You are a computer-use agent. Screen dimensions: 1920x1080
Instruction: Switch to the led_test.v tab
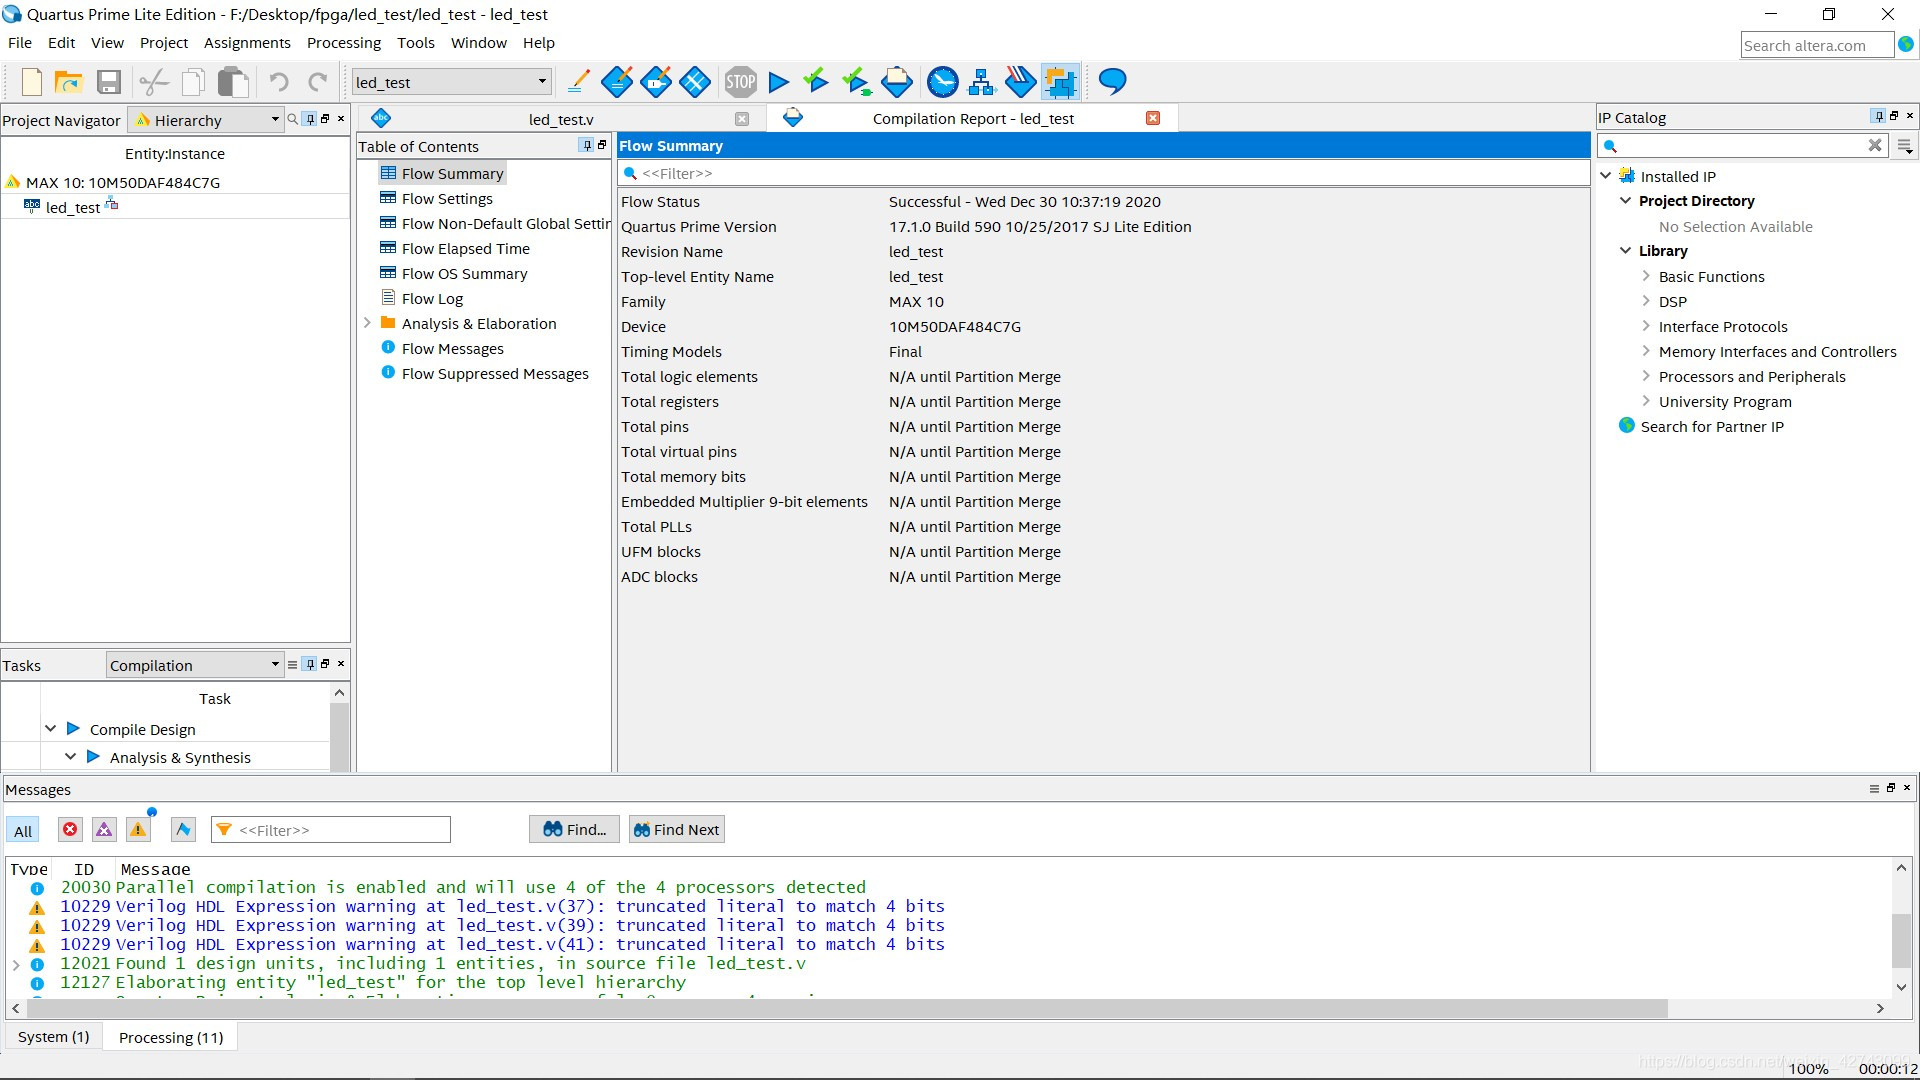[x=560, y=119]
